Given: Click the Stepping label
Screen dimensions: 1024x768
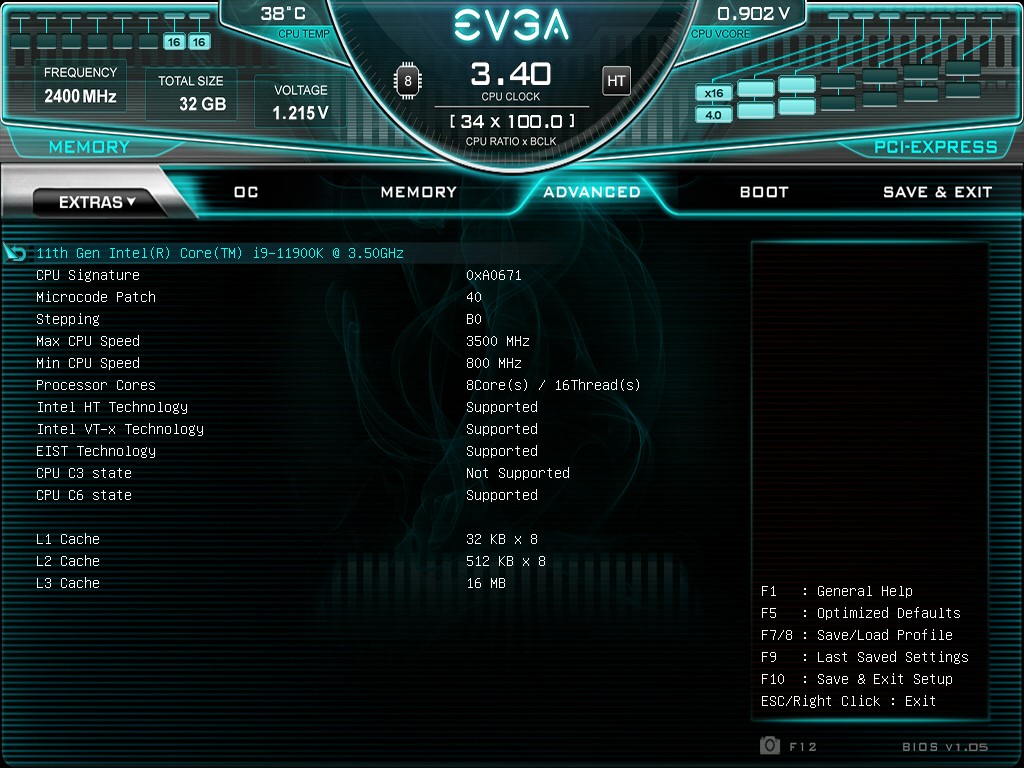Looking at the screenshot, I should [x=68, y=319].
